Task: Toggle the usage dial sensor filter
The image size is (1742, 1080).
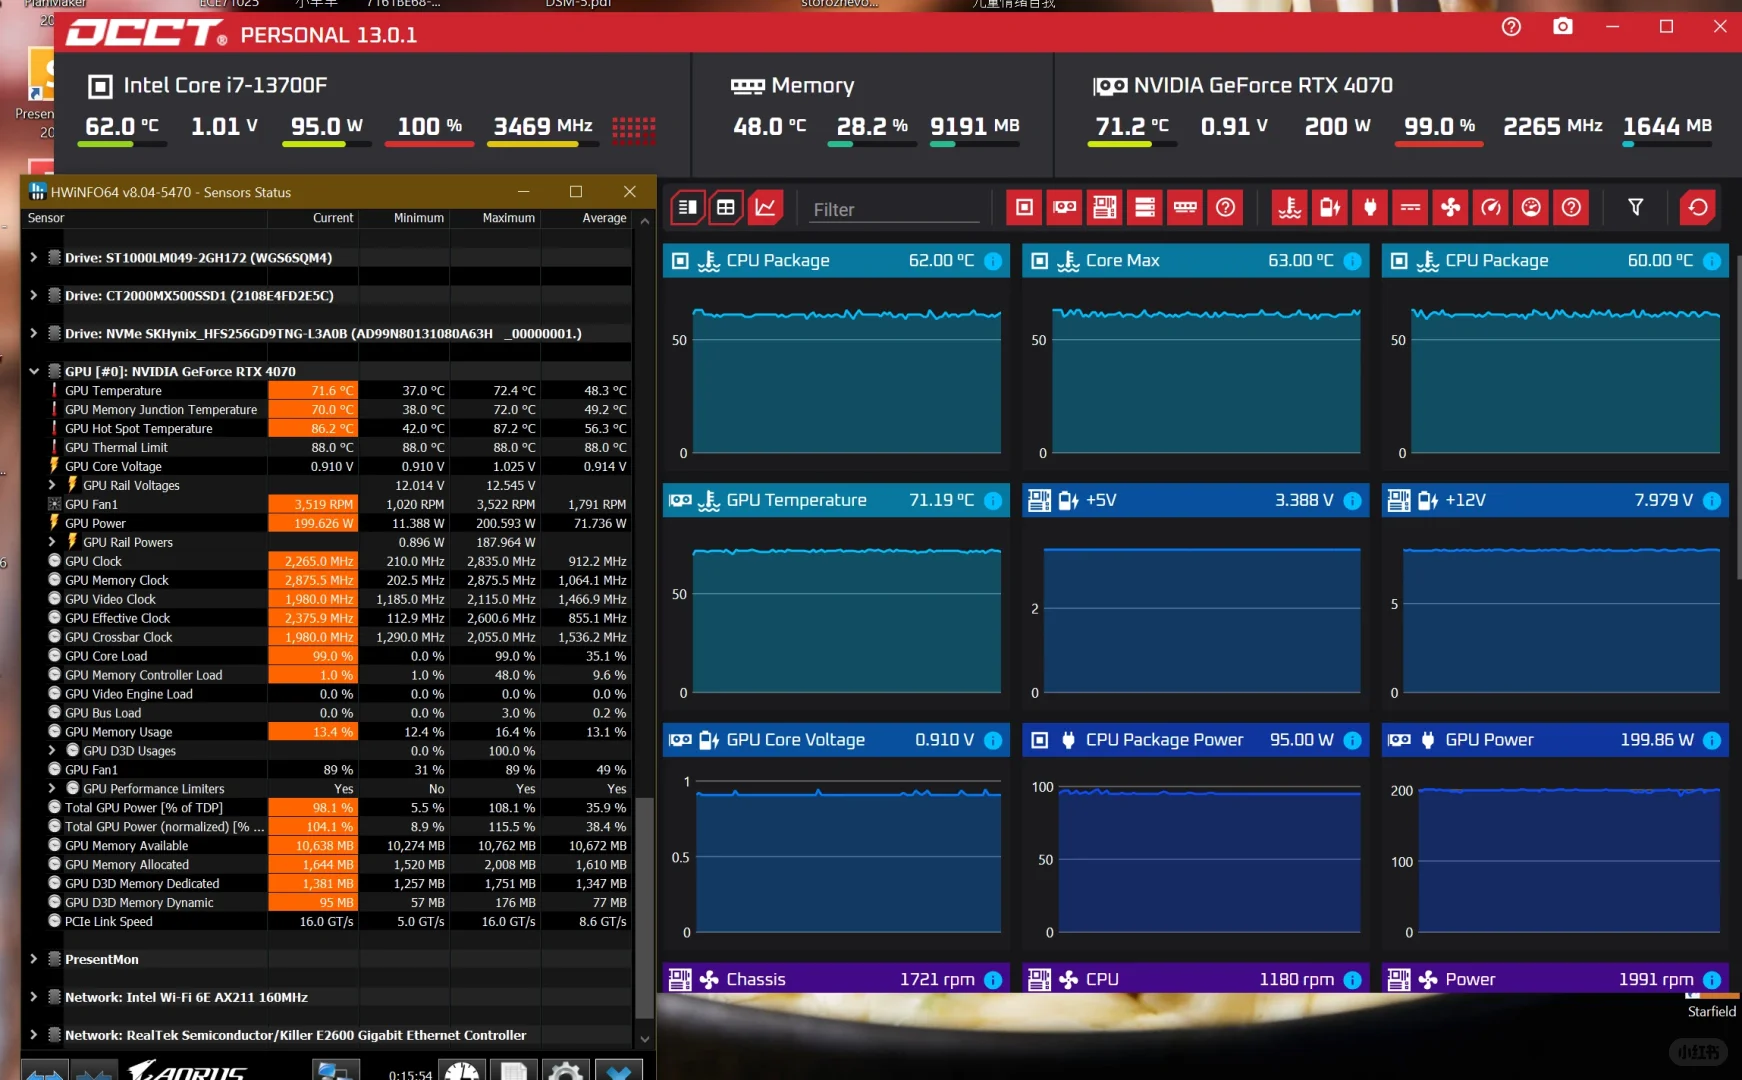Action: 1531,207
